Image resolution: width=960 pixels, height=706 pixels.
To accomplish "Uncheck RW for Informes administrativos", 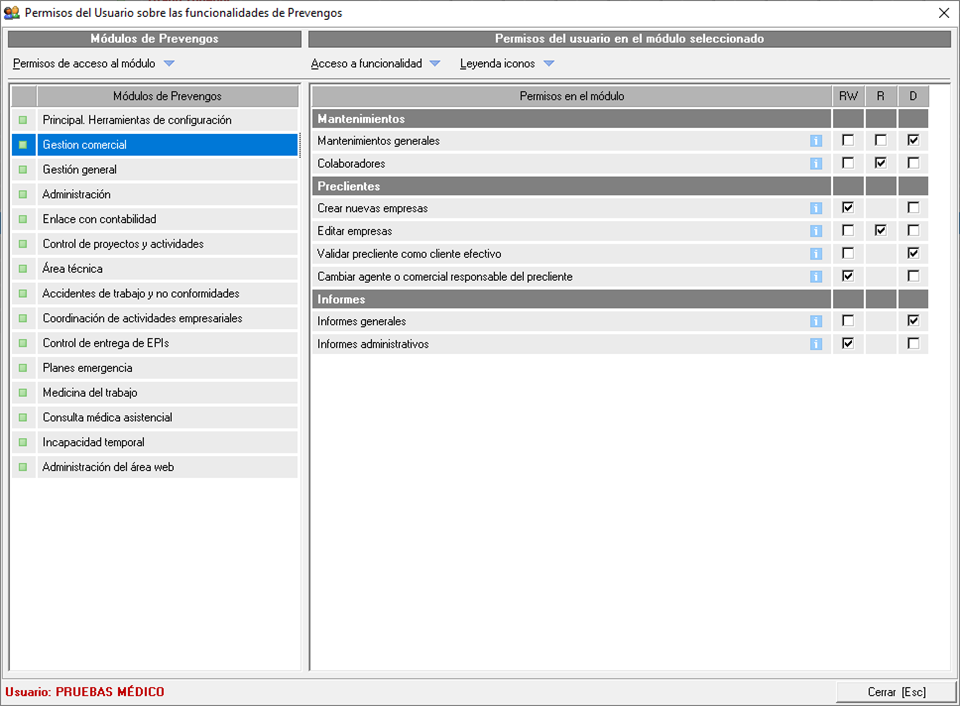I will (x=848, y=343).
